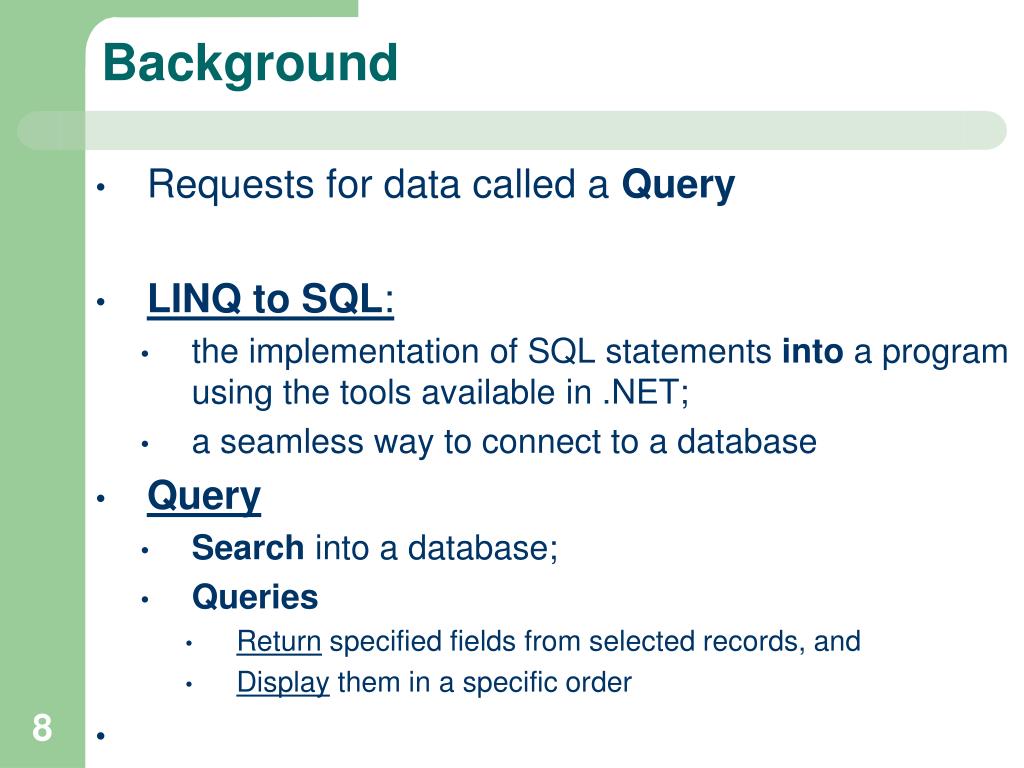Click 'Requests for data called a' text
The width and height of the screenshot is (1024, 768).
[378, 184]
